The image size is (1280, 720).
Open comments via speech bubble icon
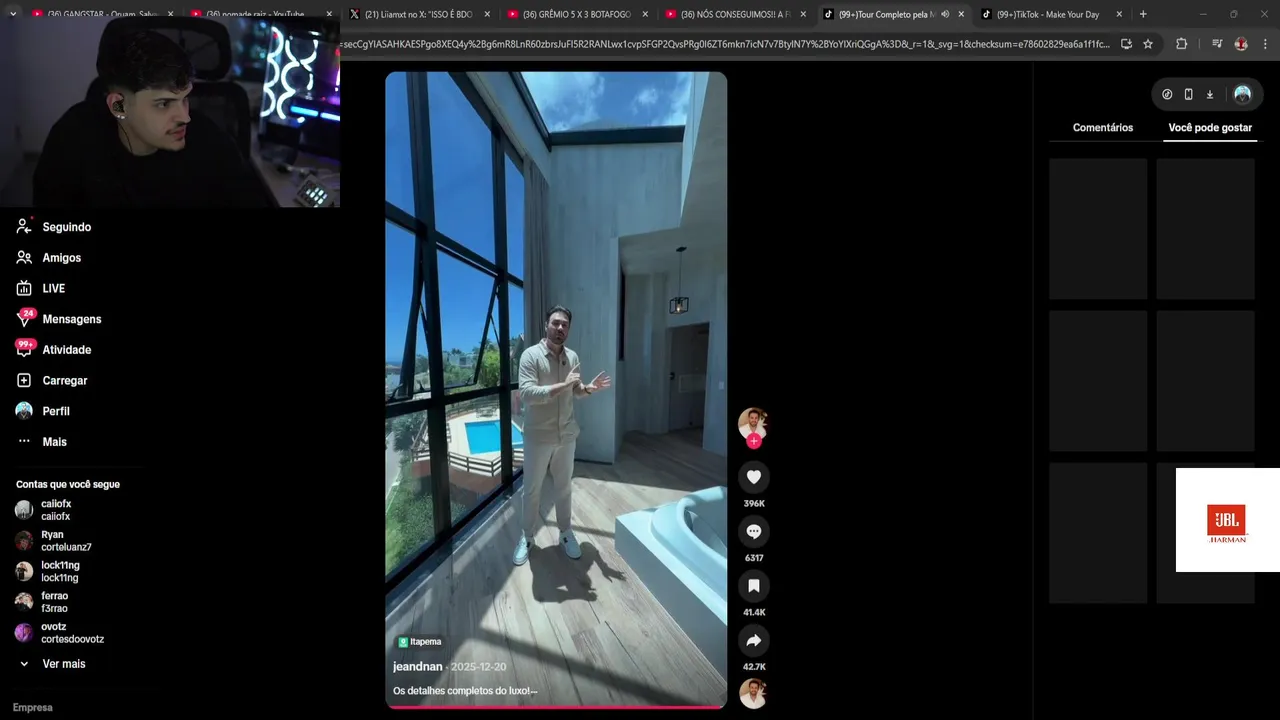coord(753,531)
